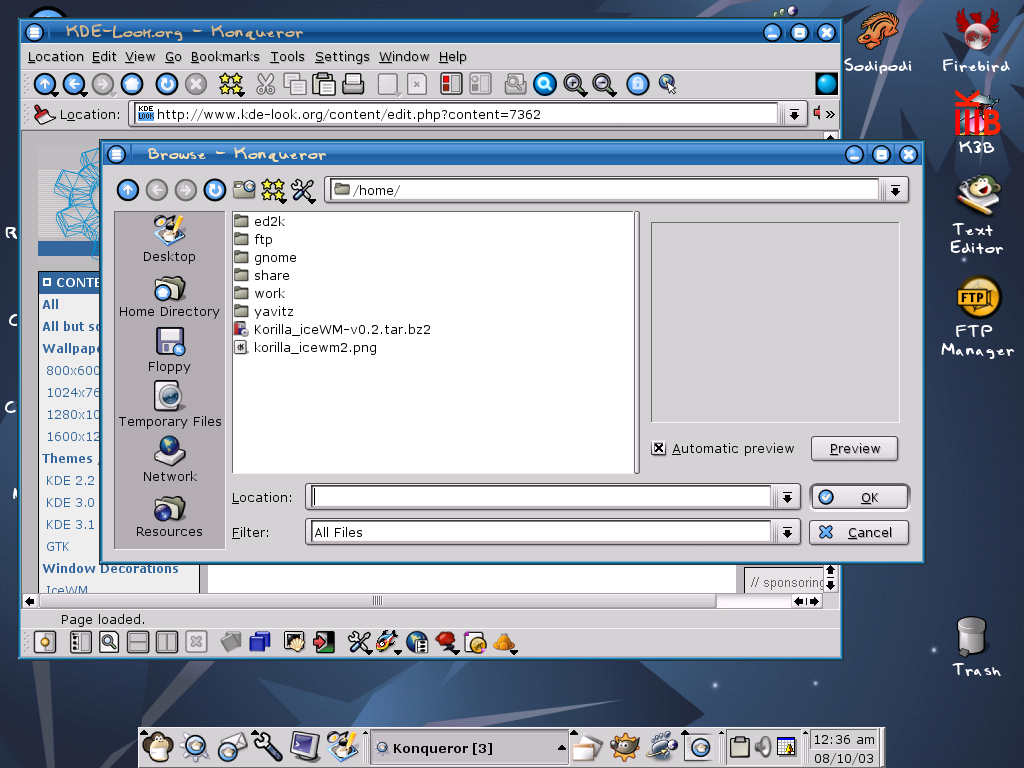This screenshot has height=768, width=1024.
Task: Select Floppy in Browse sidebar
Action: 169,350
